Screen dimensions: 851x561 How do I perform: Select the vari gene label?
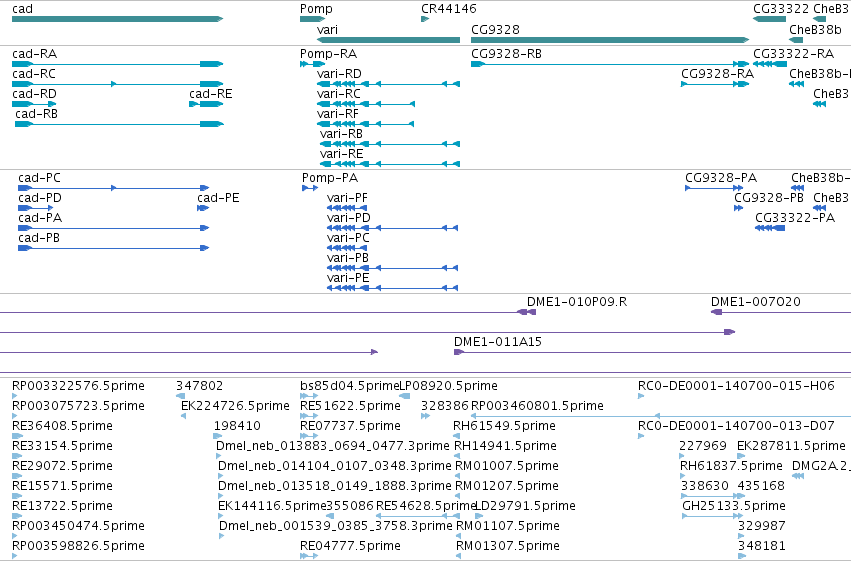pyautogui.click(x=327, y=29)
